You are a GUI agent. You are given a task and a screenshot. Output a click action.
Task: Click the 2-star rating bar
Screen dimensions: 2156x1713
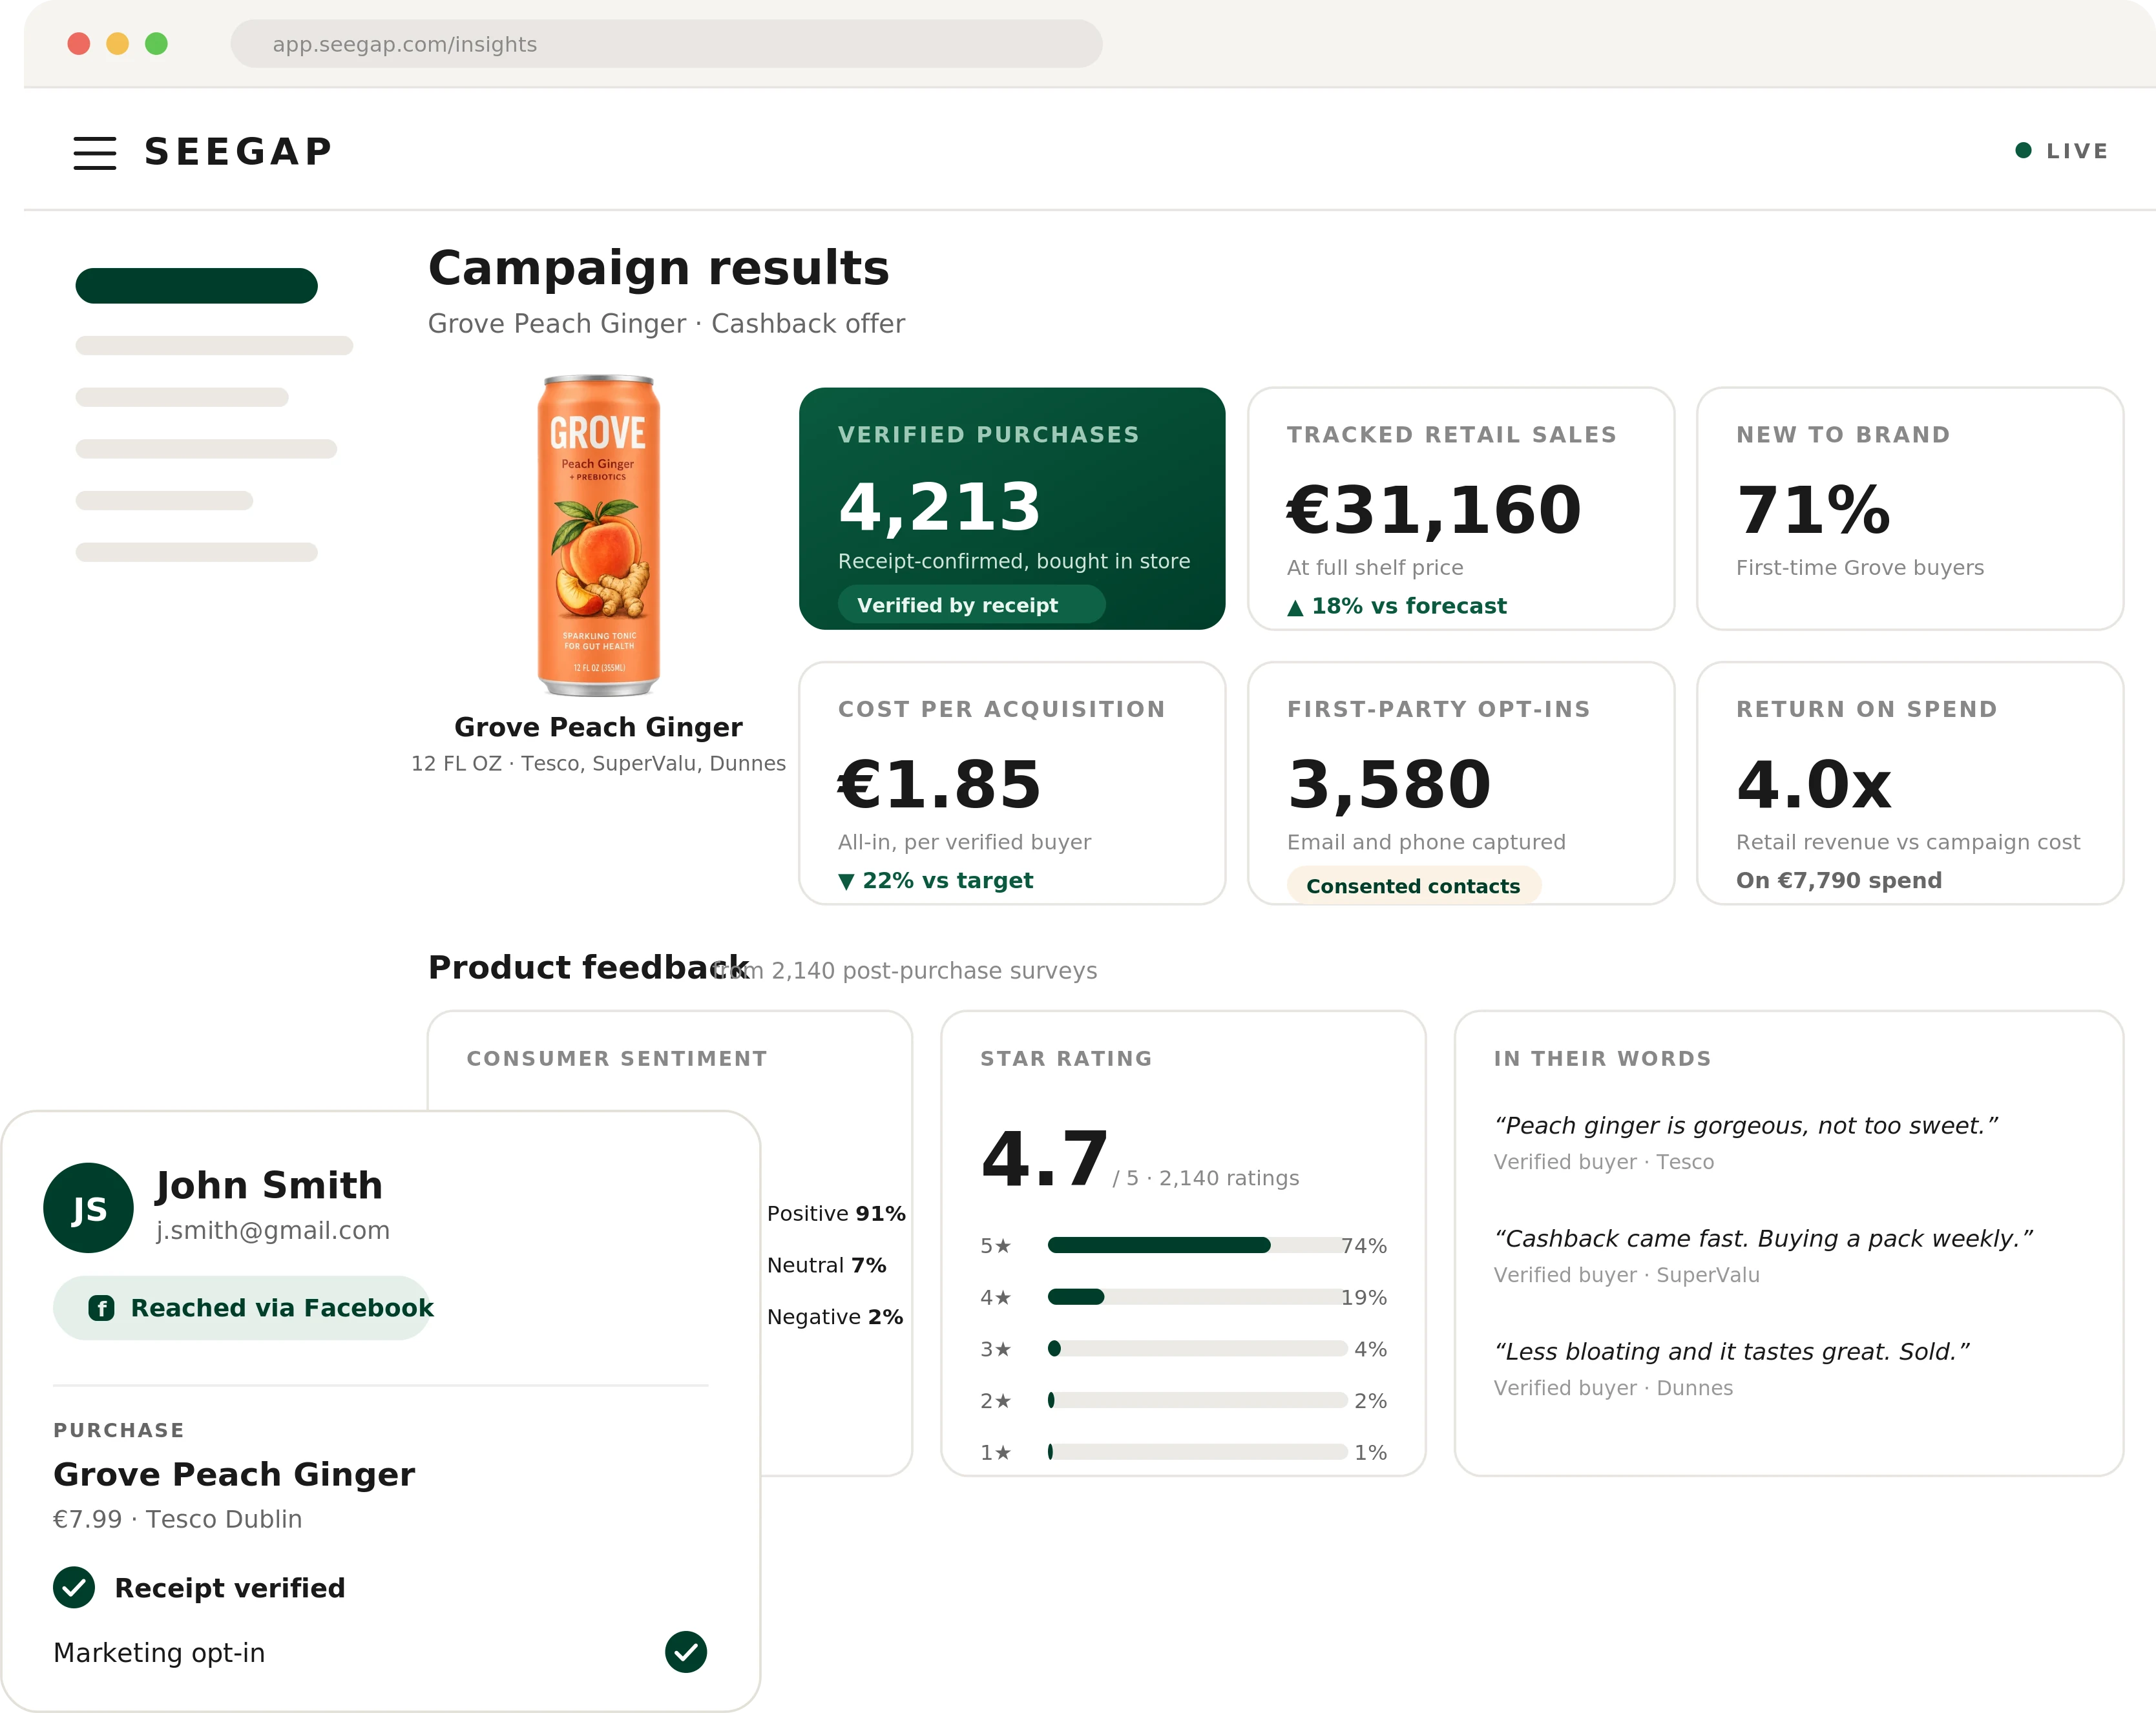click(1197, 1400)
